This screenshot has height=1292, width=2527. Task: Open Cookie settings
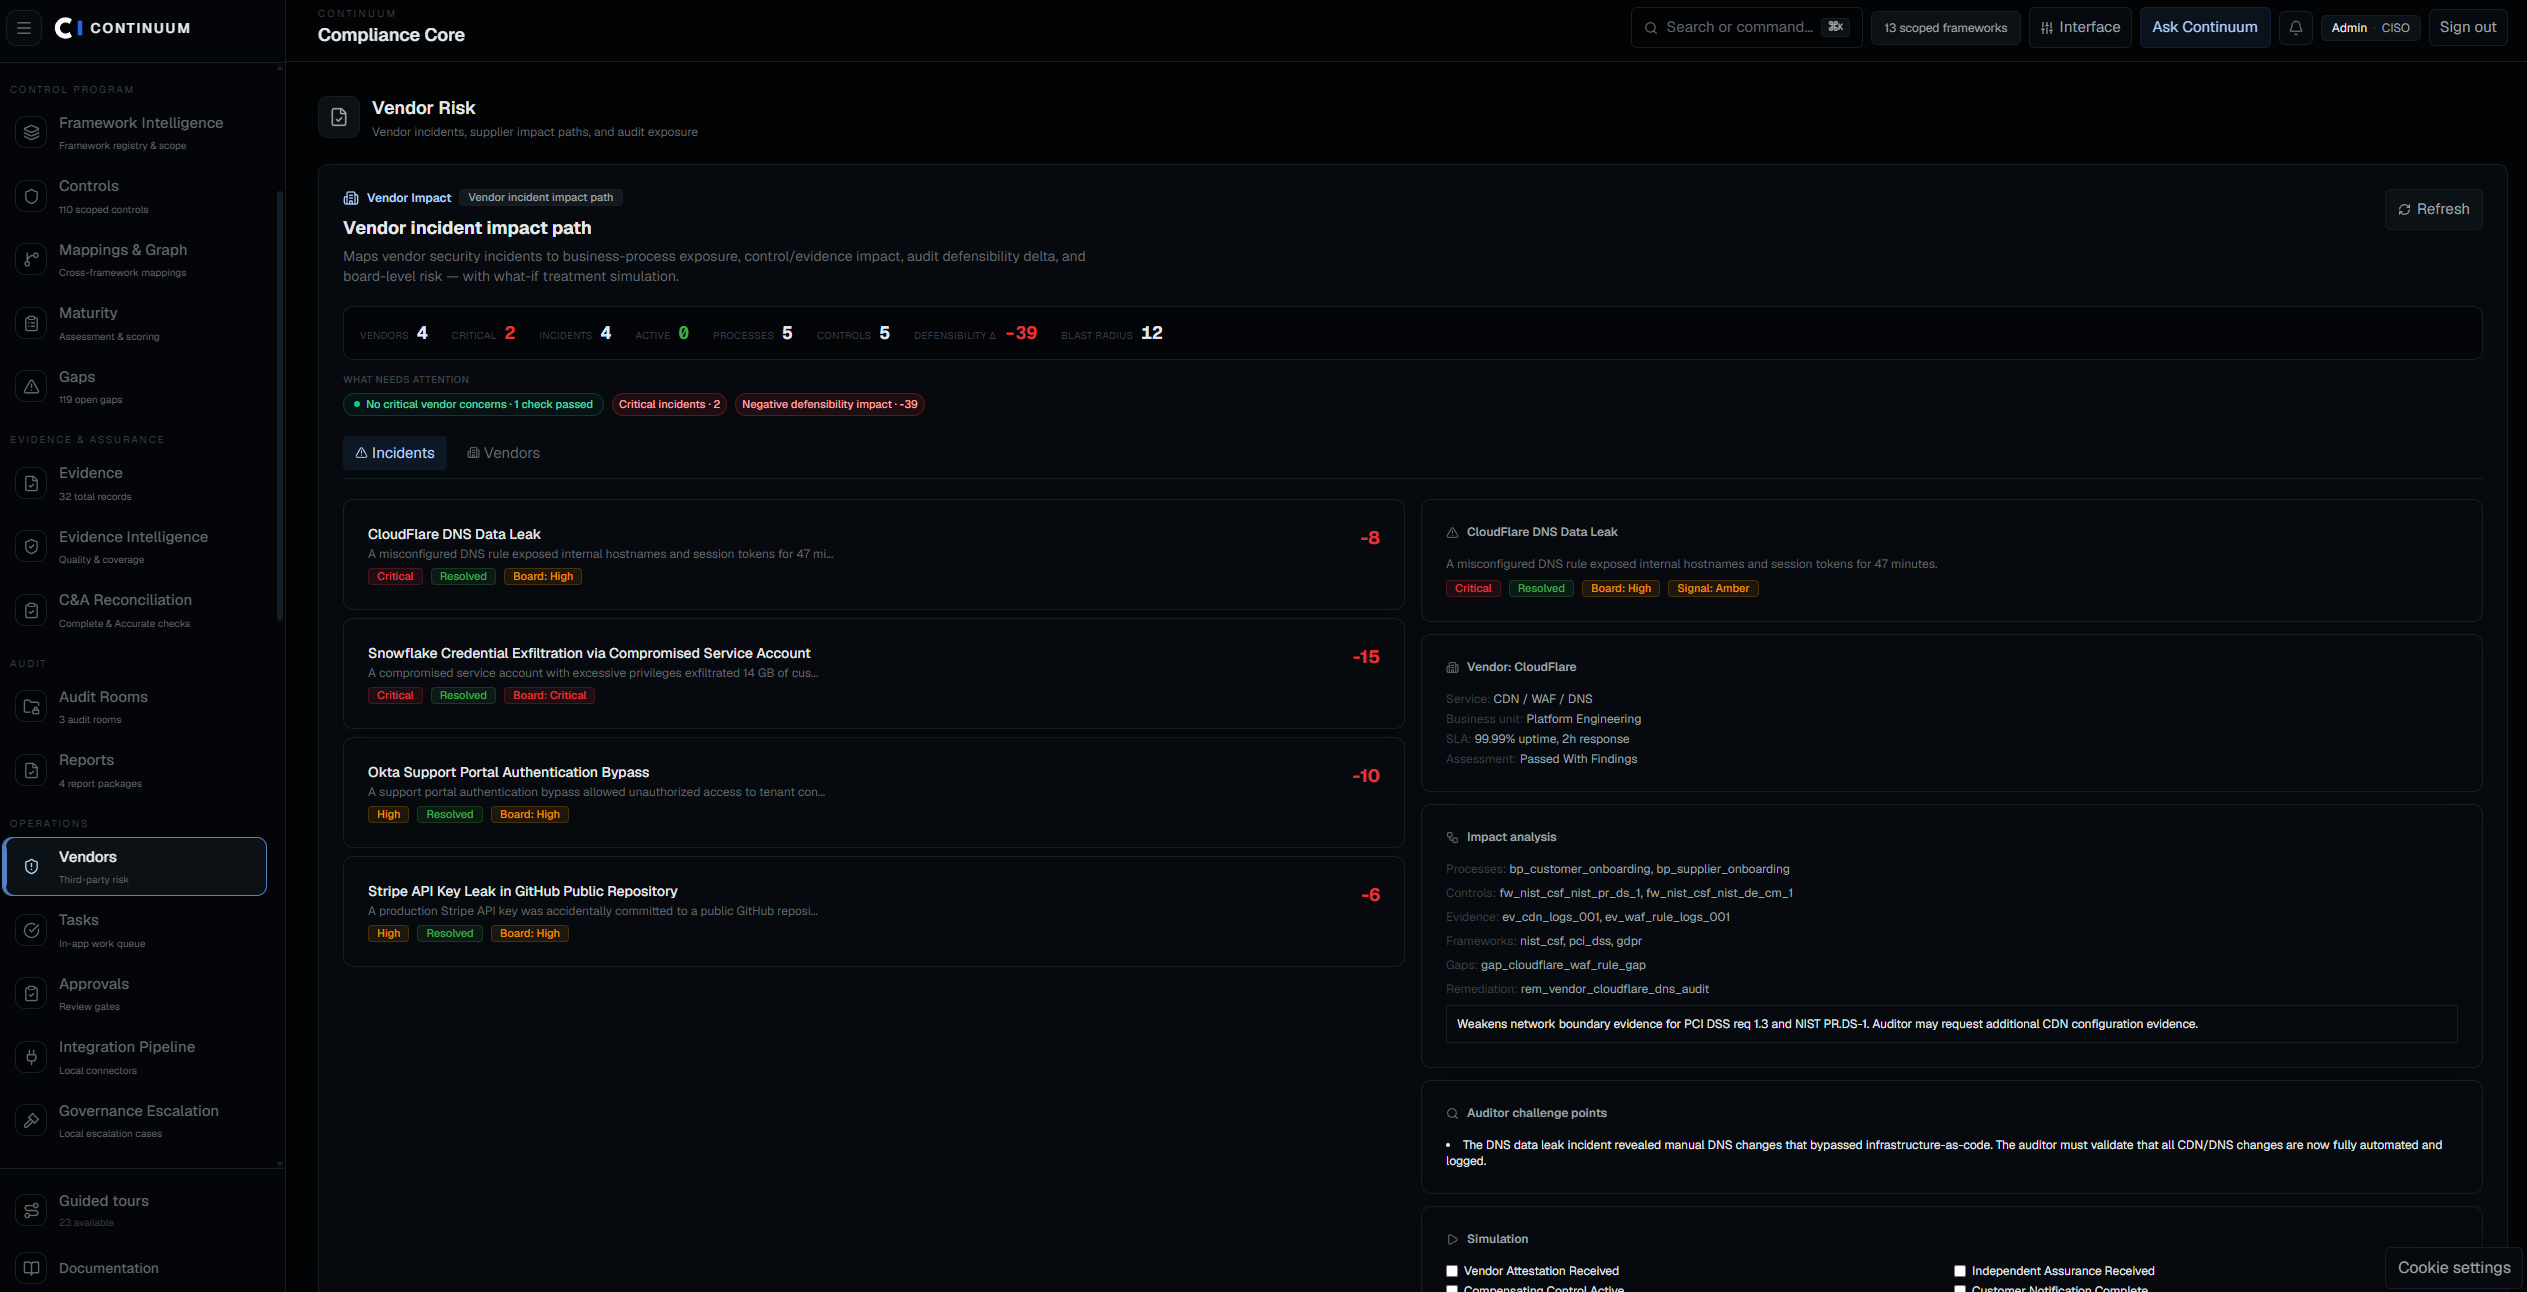2453,1267
